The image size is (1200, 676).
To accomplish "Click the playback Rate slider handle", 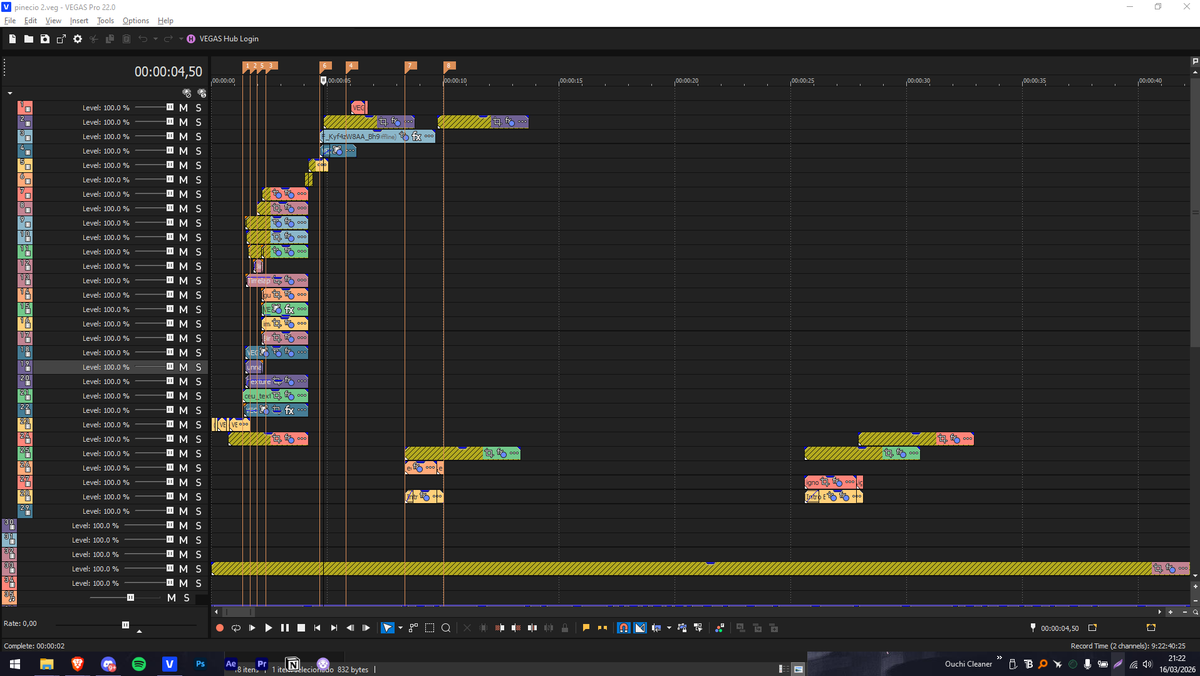I will (x=125, y=624).
